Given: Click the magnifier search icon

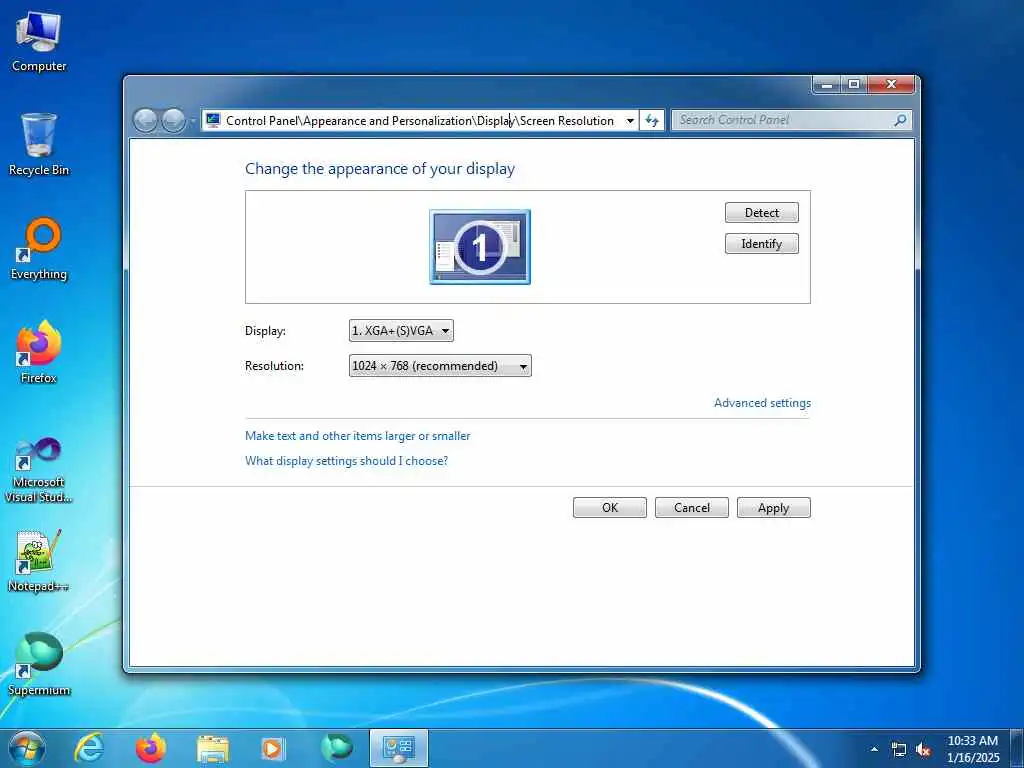Looking at the screenshot, I should click(x=900, y=120).
